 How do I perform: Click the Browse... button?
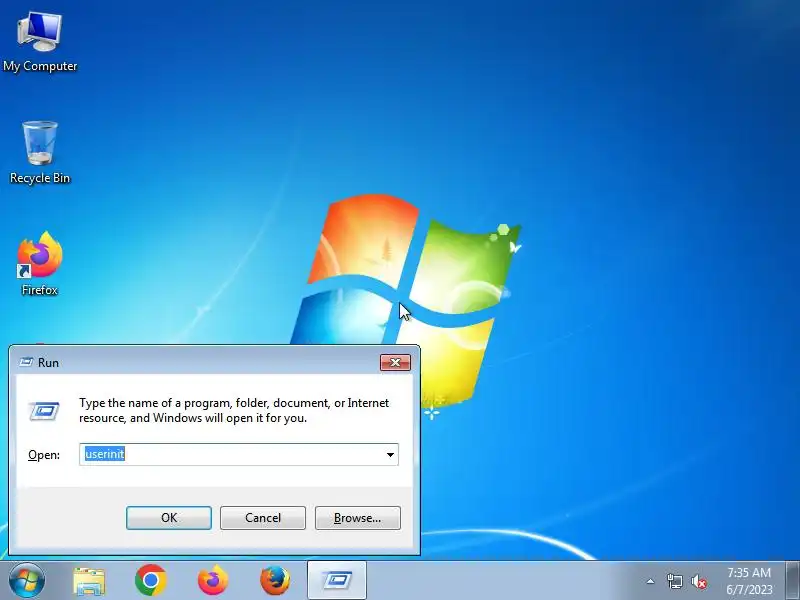358,518
